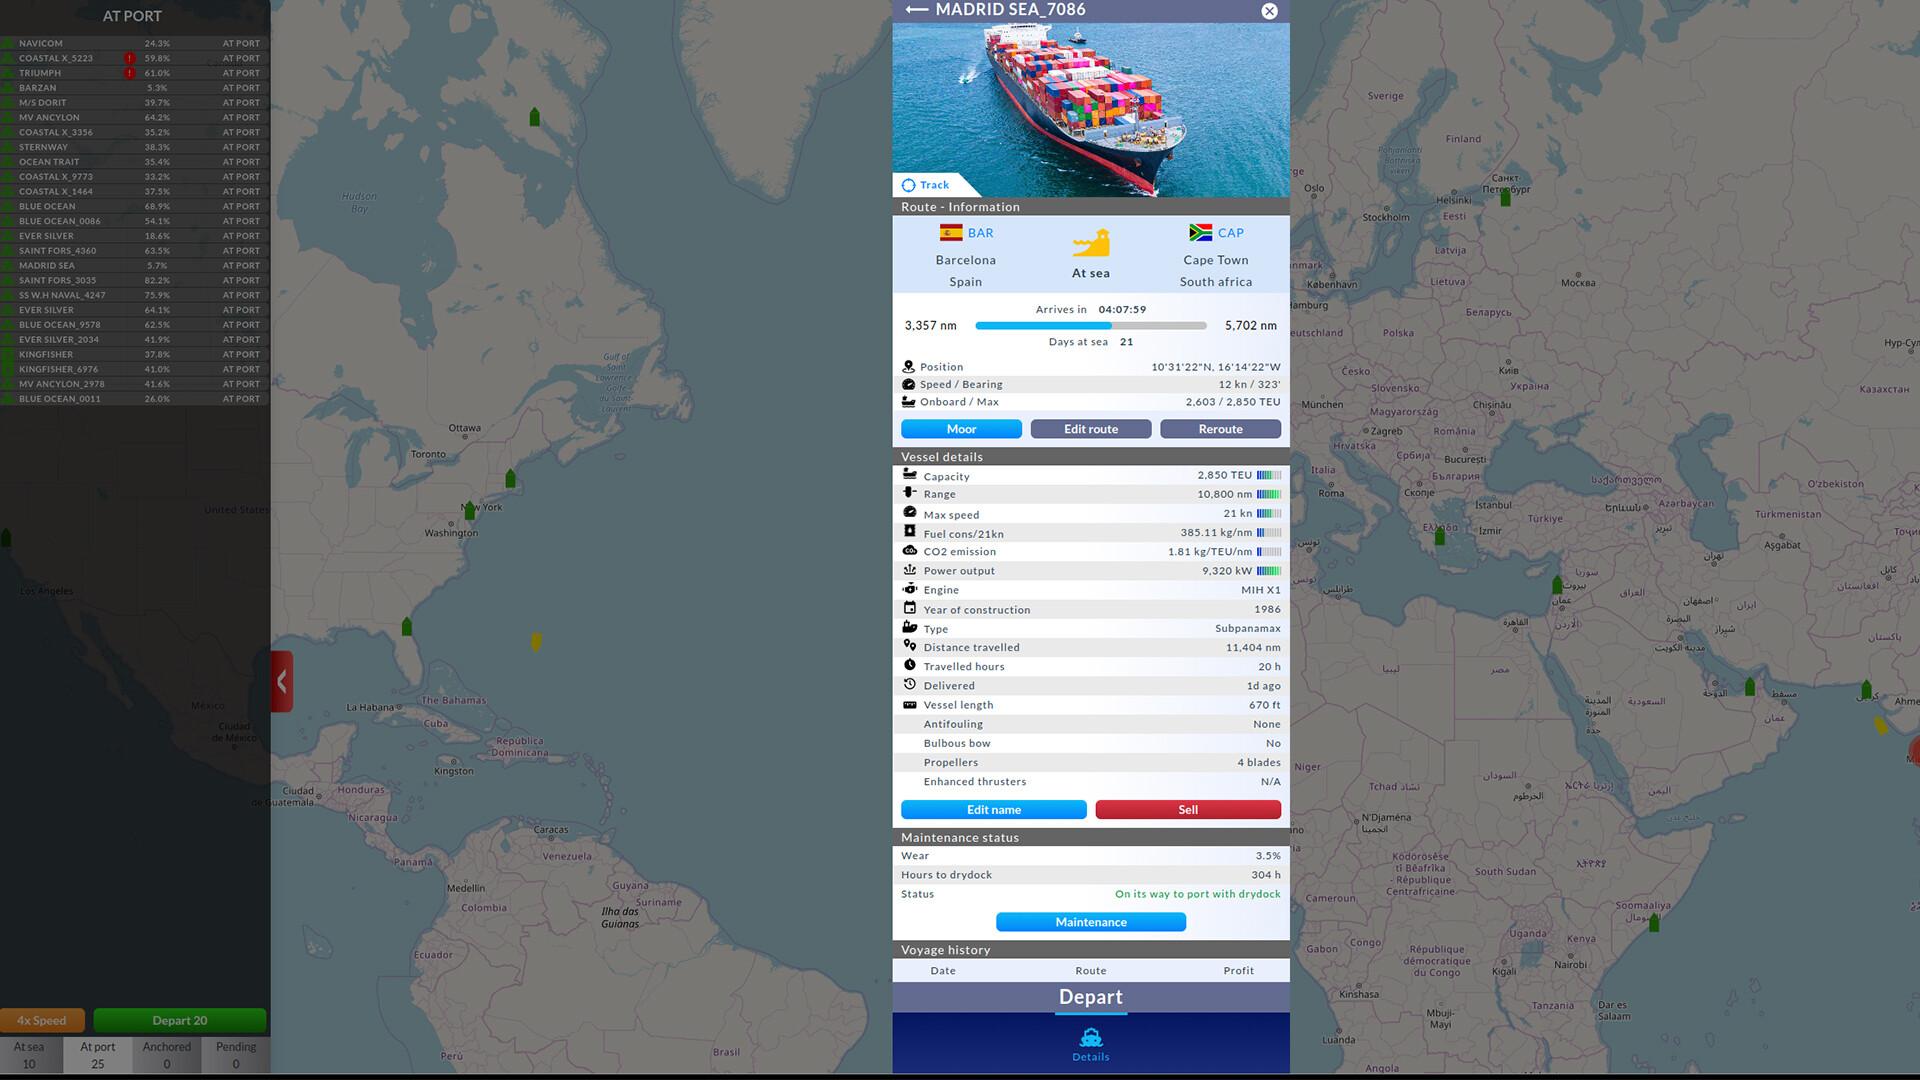Click the Depart 20 button
Viewport: 1920px width, 1080px height.
pyautogui.click(x=180, y=1021)
